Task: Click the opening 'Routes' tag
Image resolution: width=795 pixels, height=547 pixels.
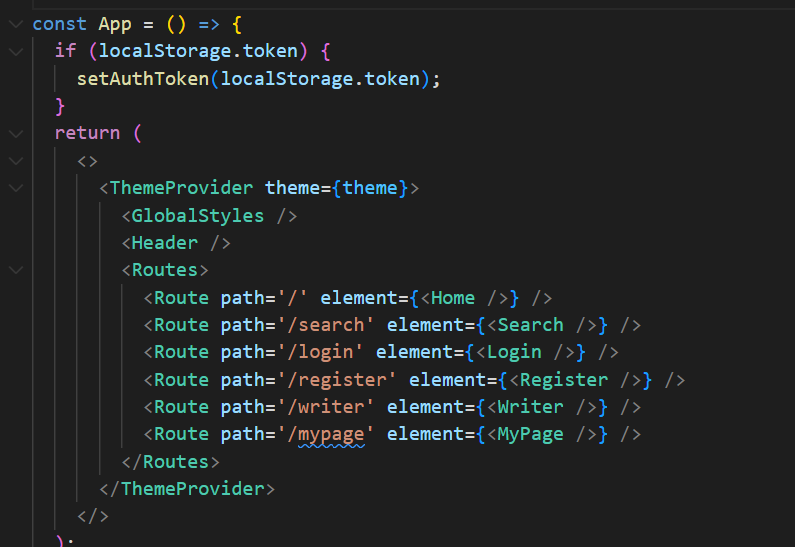Action: 165,270
